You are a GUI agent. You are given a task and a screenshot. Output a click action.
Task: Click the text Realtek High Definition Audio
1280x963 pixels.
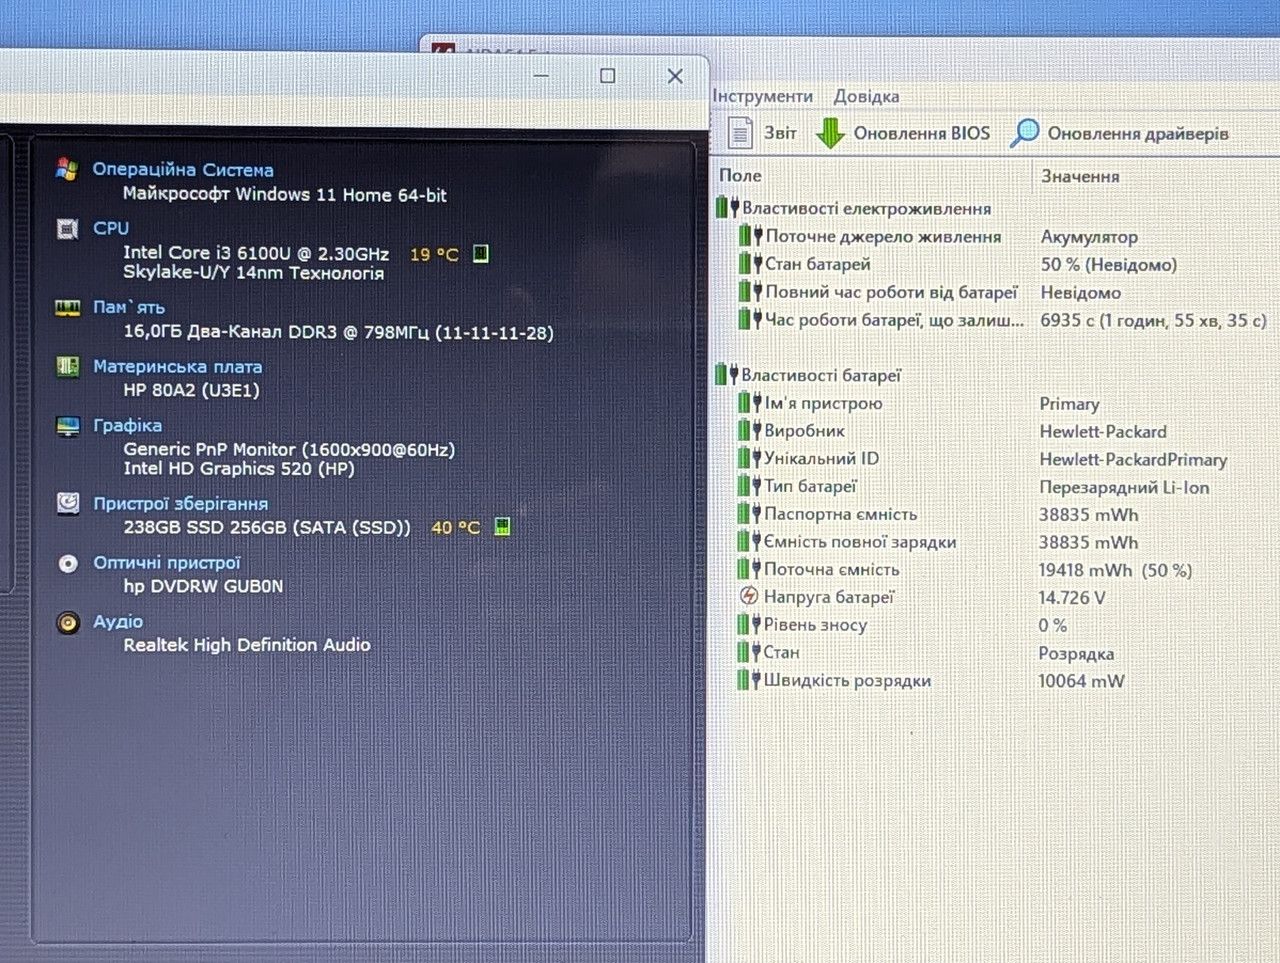pos(247,645)
